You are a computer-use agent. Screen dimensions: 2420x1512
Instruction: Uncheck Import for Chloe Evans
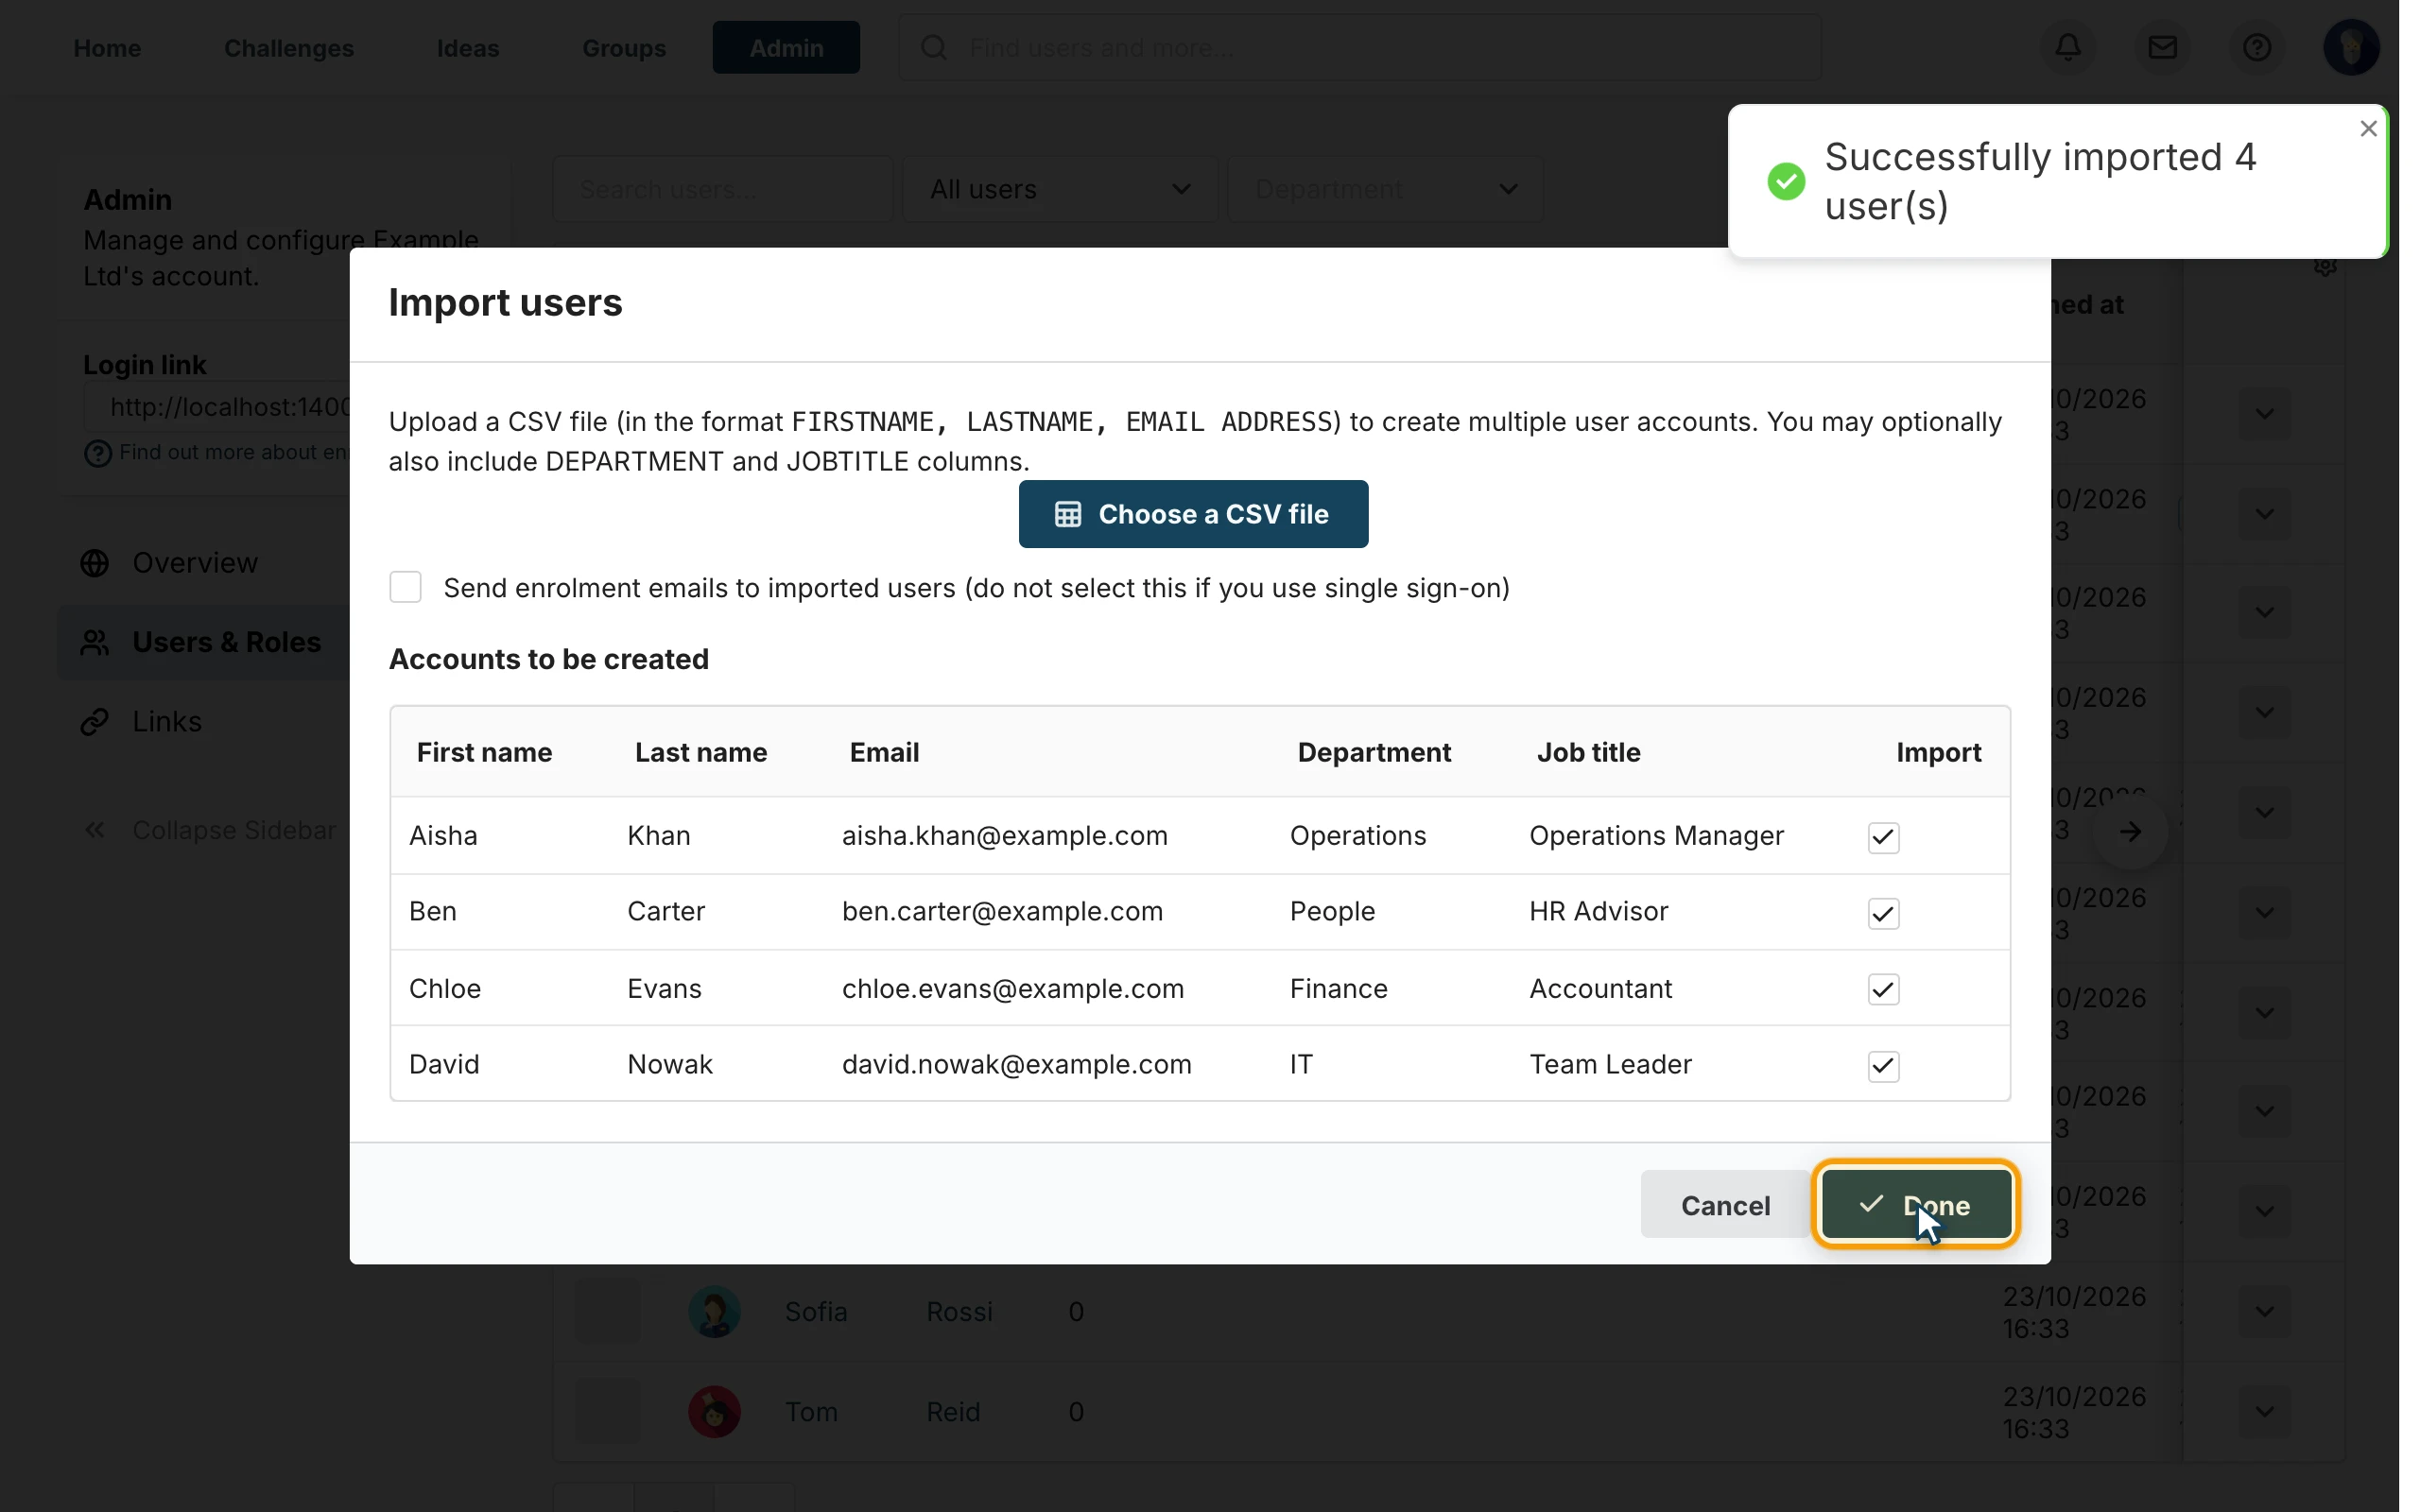tap(1883, 989)
